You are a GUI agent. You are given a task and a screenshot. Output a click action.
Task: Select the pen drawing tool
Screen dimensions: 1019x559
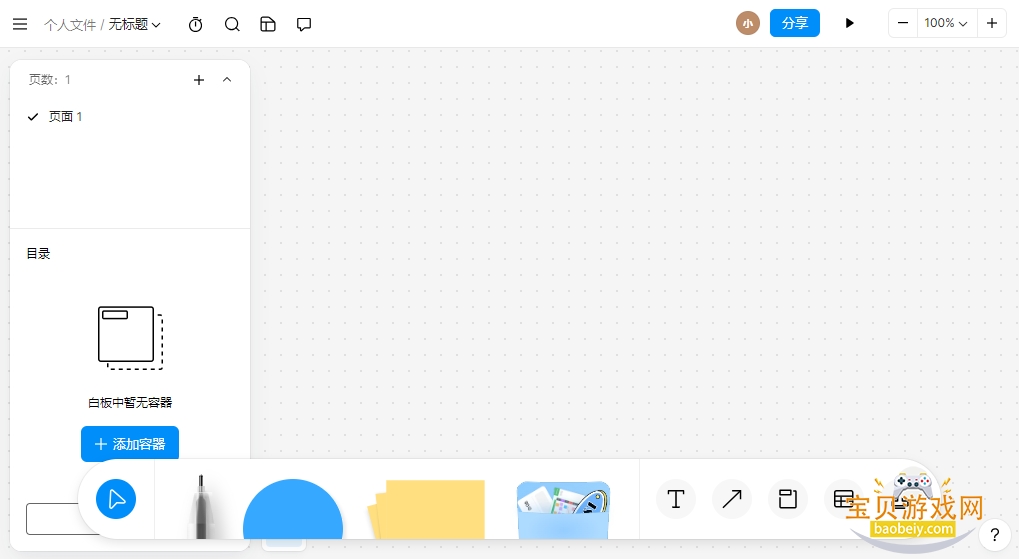click(201, 506)
